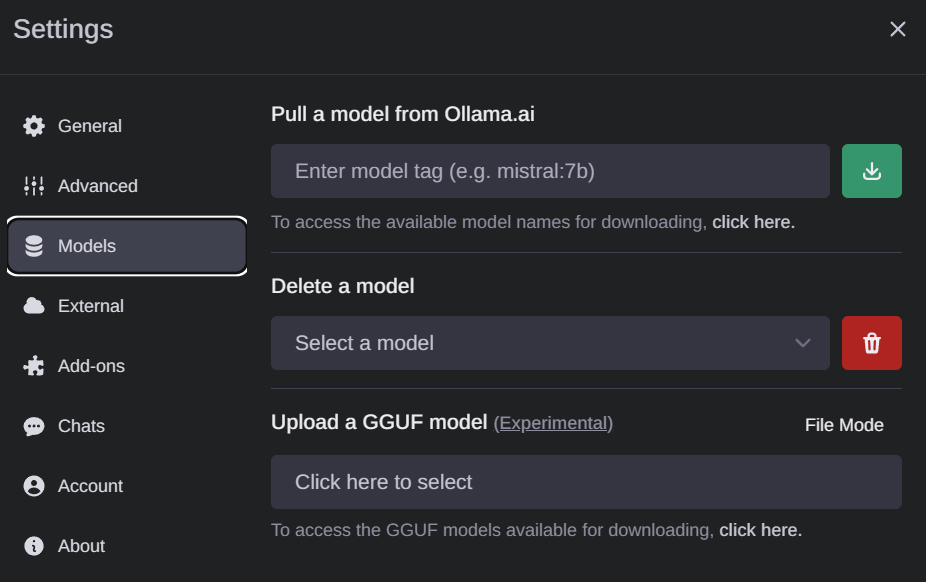Click the Models database stack icon

coord(34,246)
